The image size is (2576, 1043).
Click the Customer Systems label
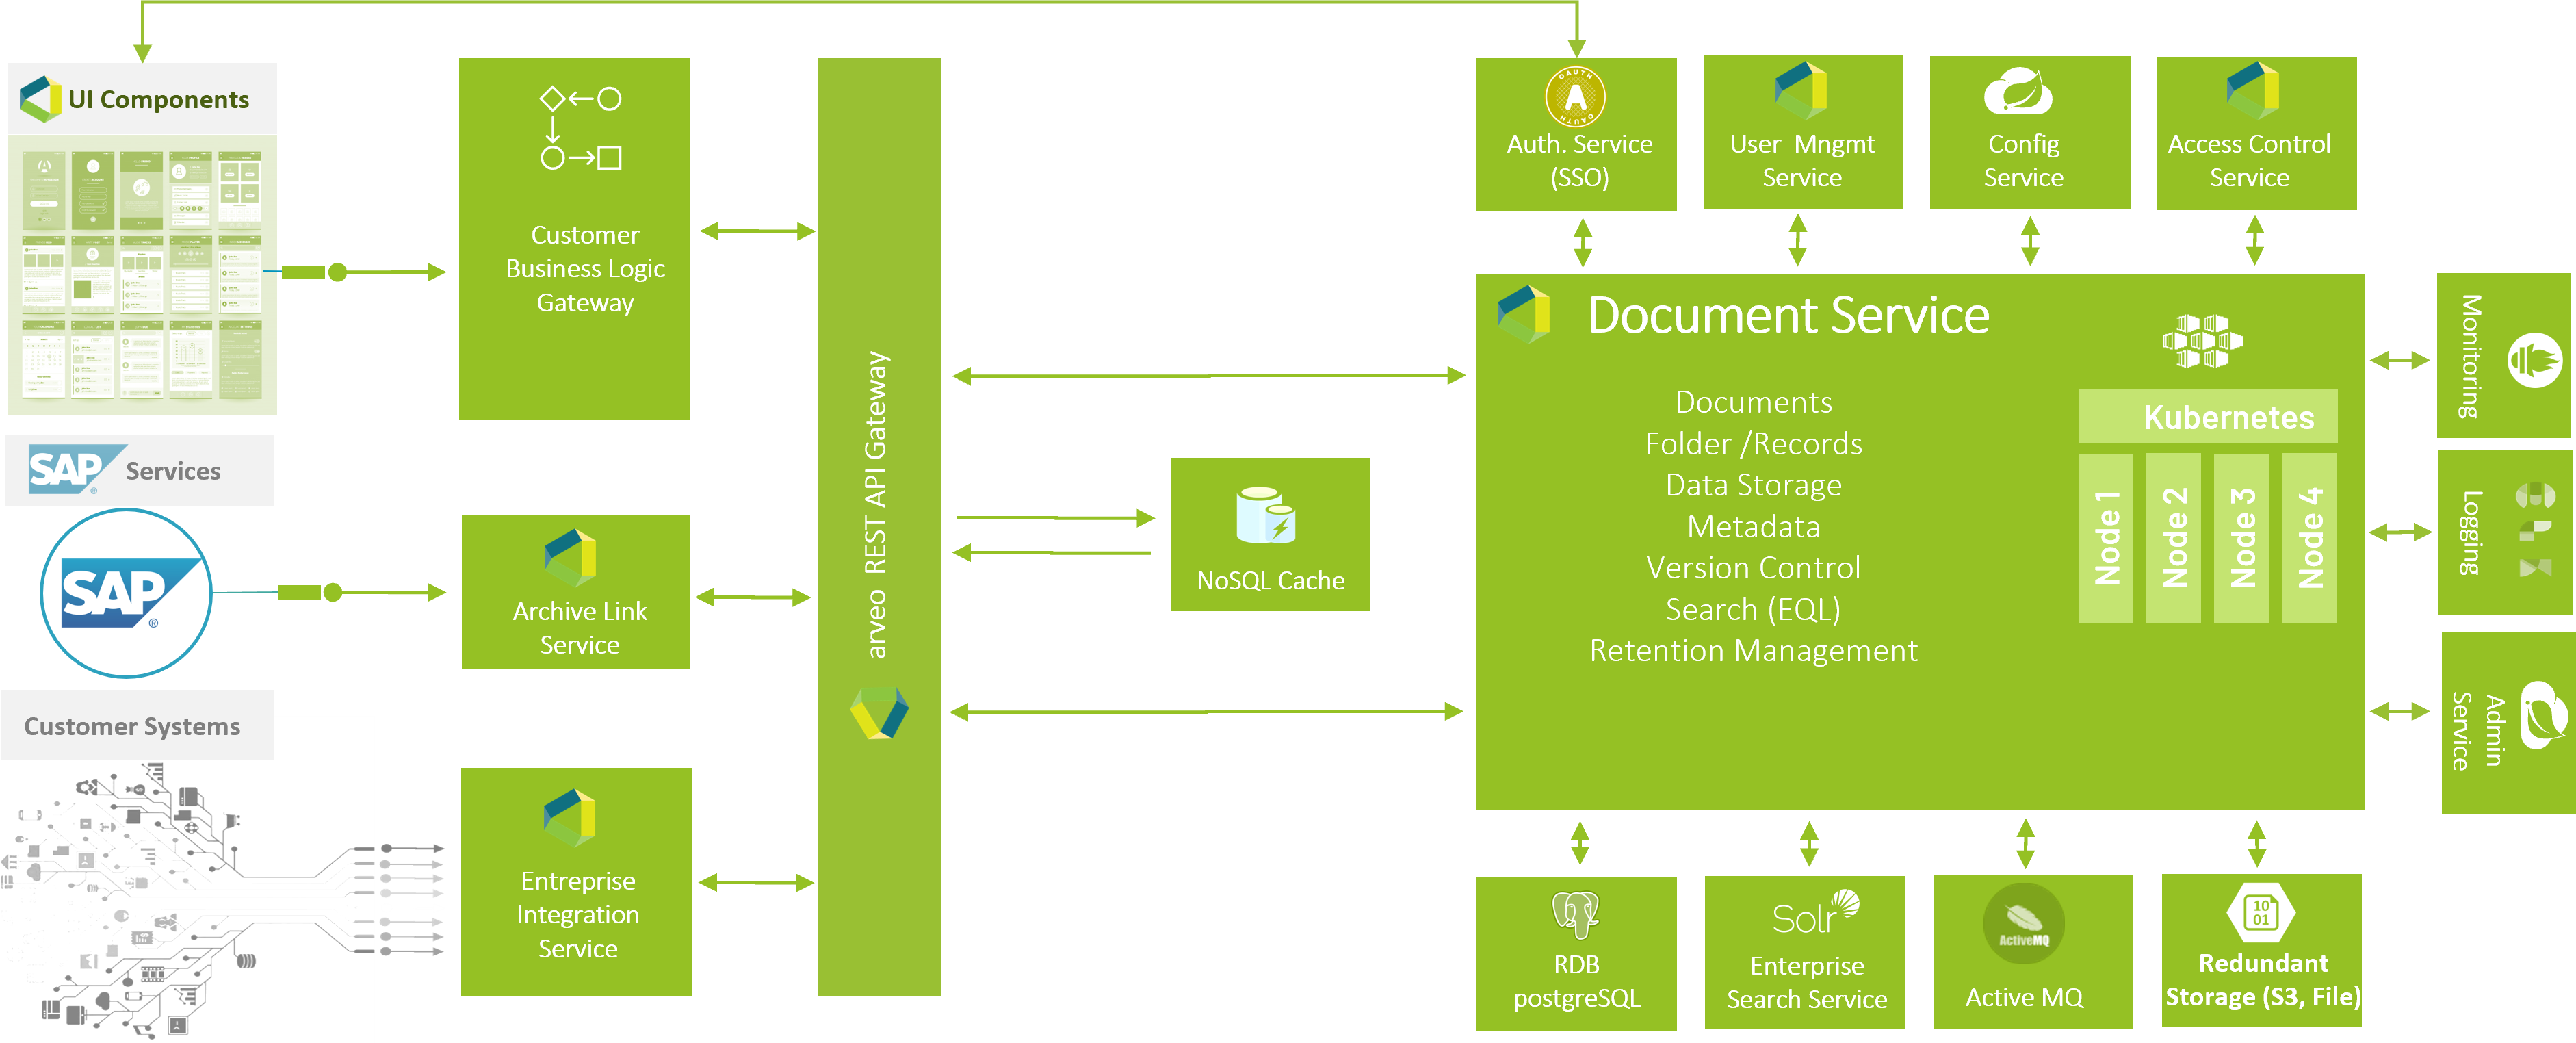pyautogui.click(x=132, y=726)
